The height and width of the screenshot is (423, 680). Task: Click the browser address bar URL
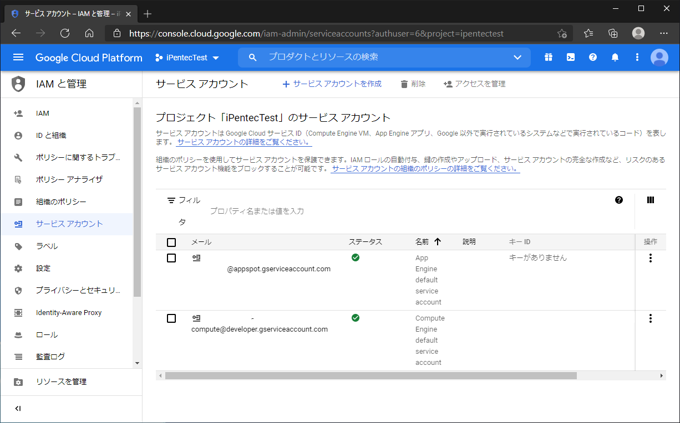point(316,33)
